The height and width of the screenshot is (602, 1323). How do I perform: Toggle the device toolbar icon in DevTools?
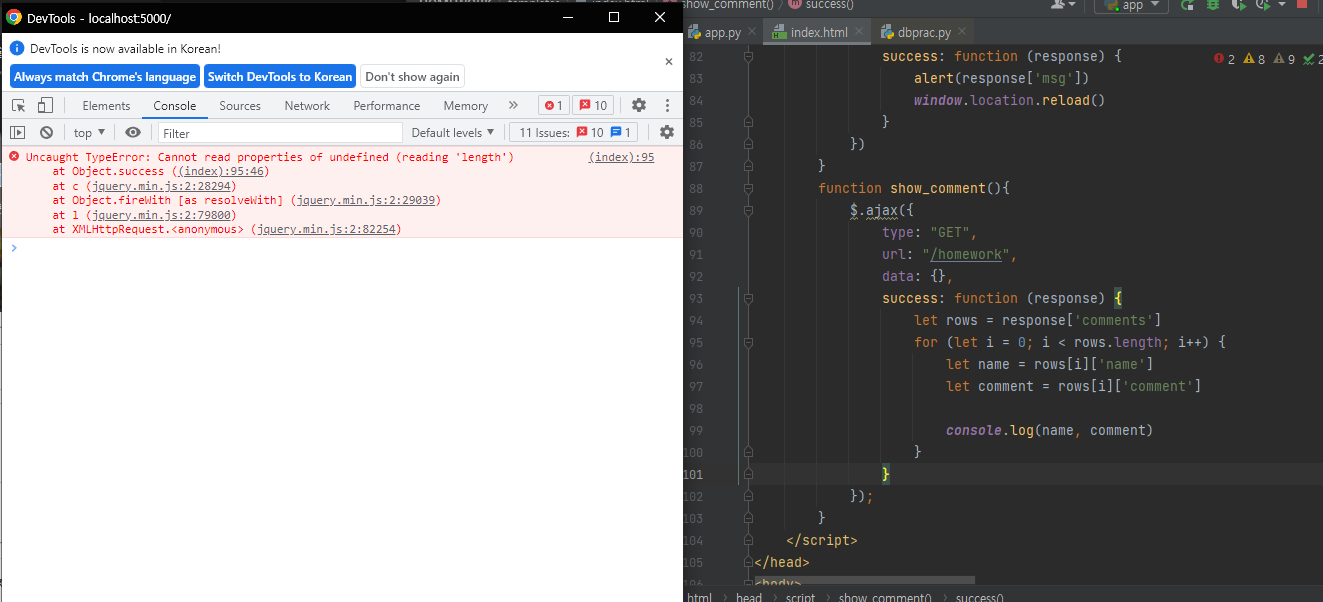pyautogui.click(x=45, y=105)
